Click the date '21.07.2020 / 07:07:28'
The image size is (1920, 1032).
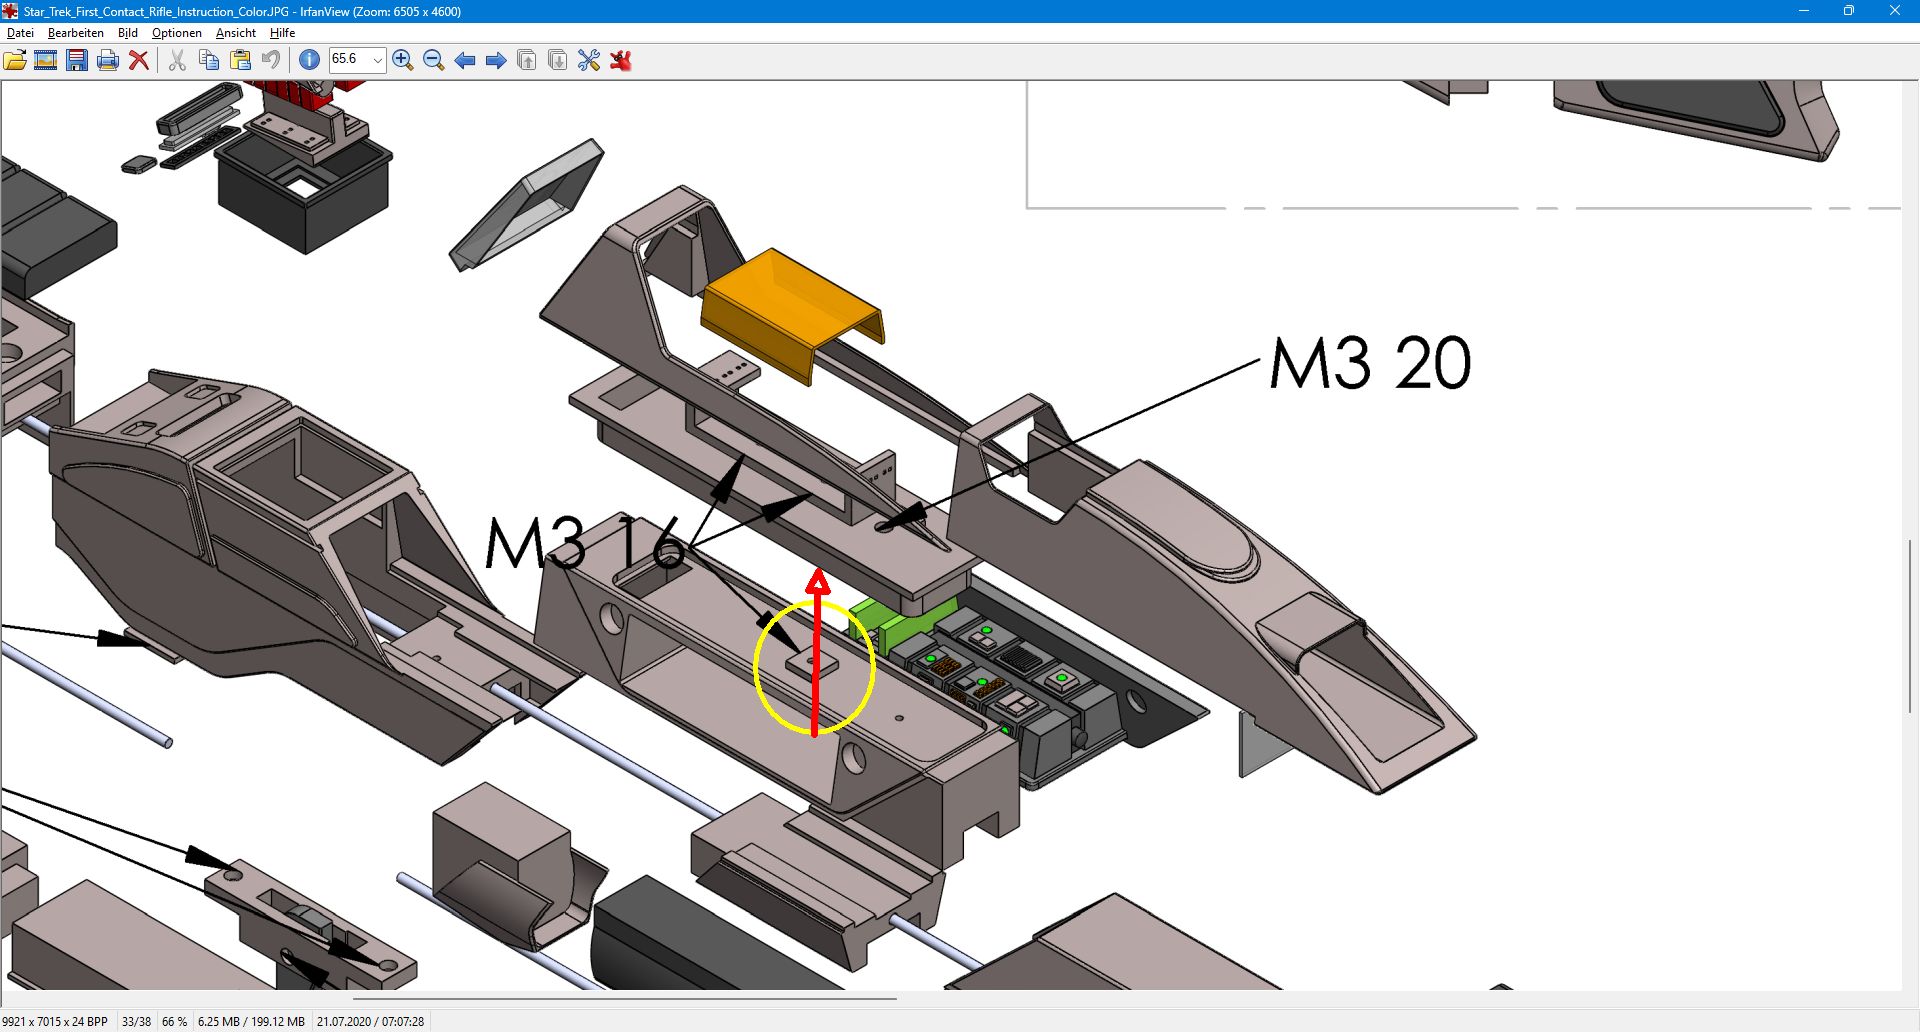pos(370,1022)
